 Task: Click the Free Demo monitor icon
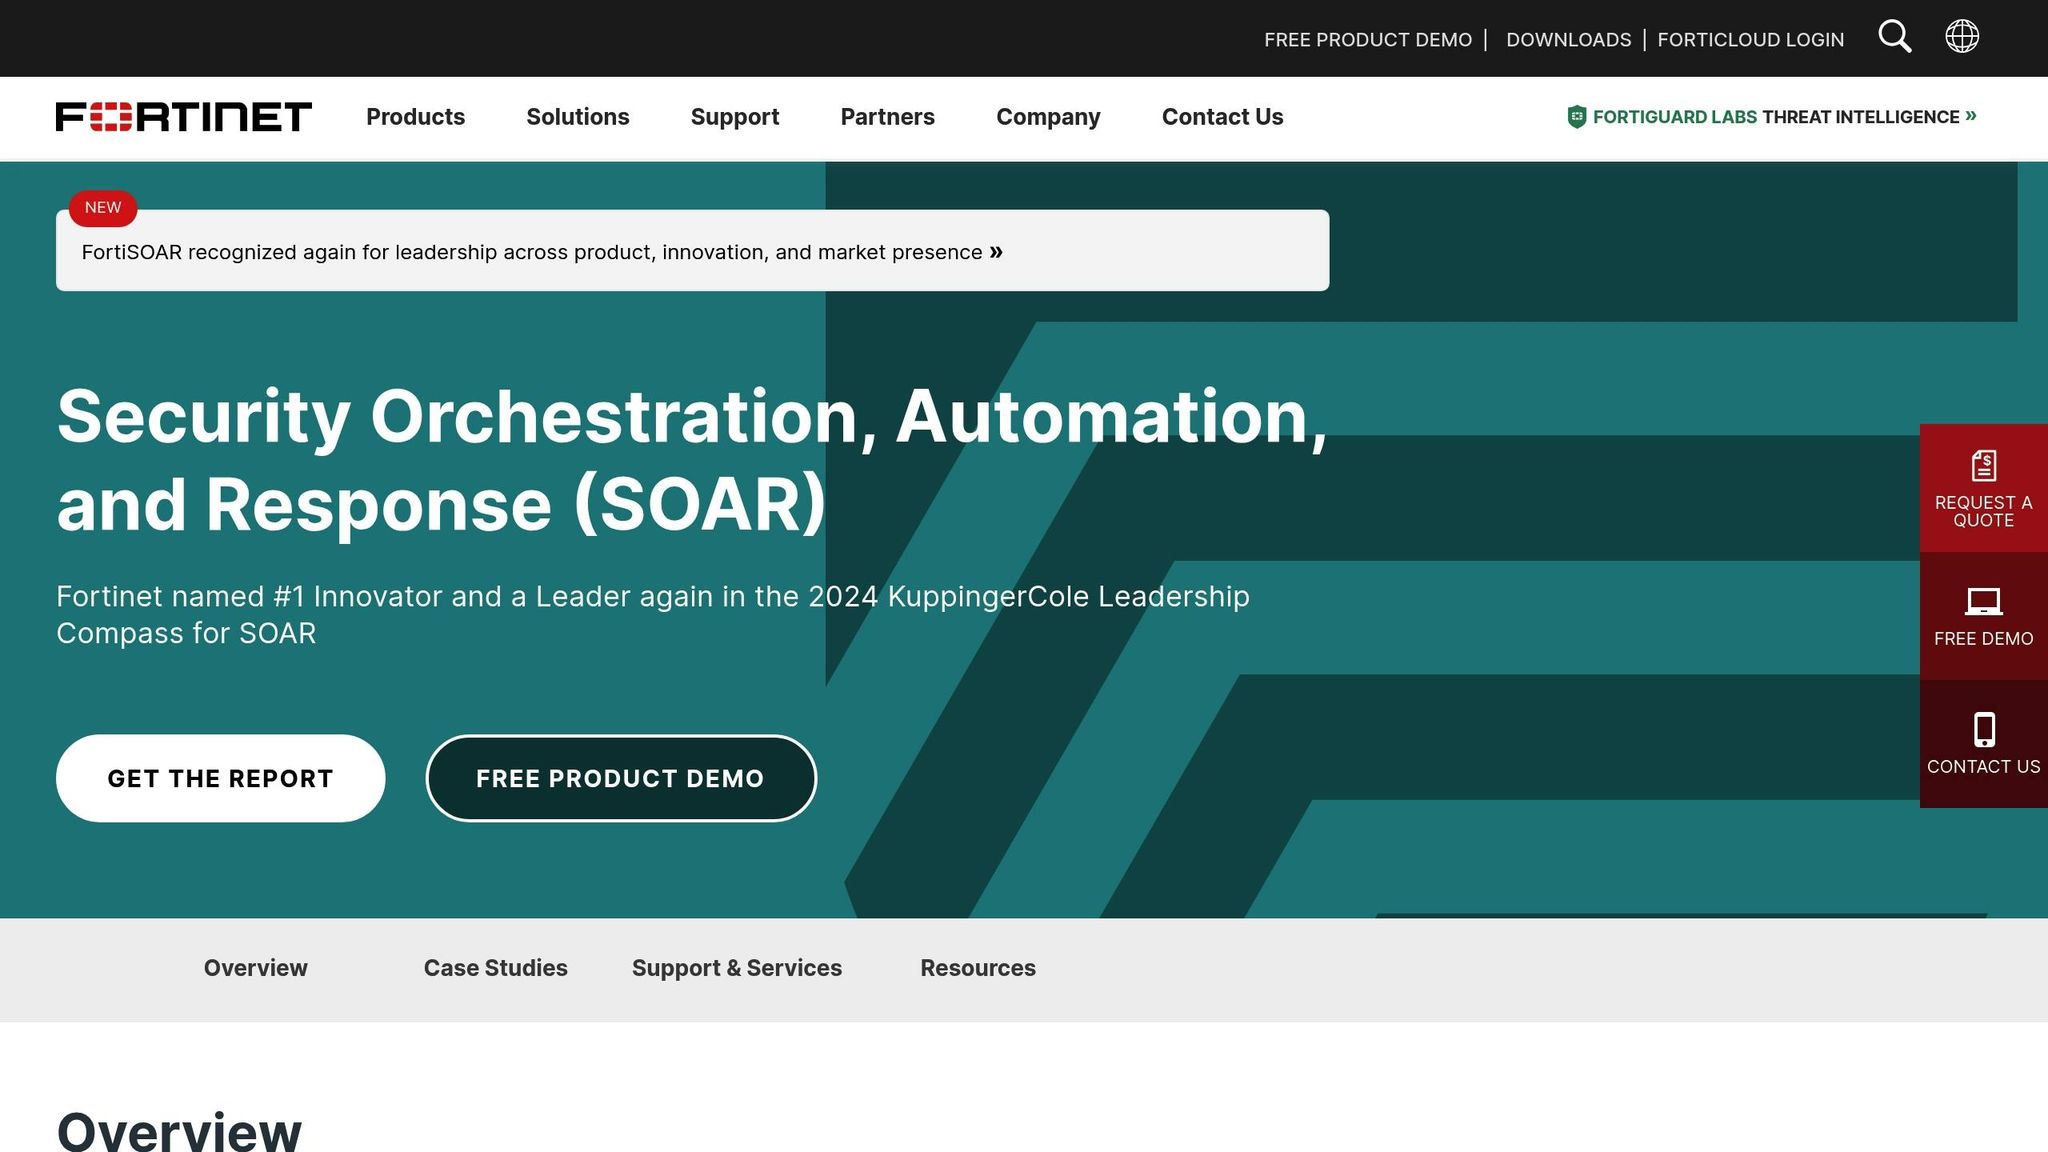point(1984,602)
